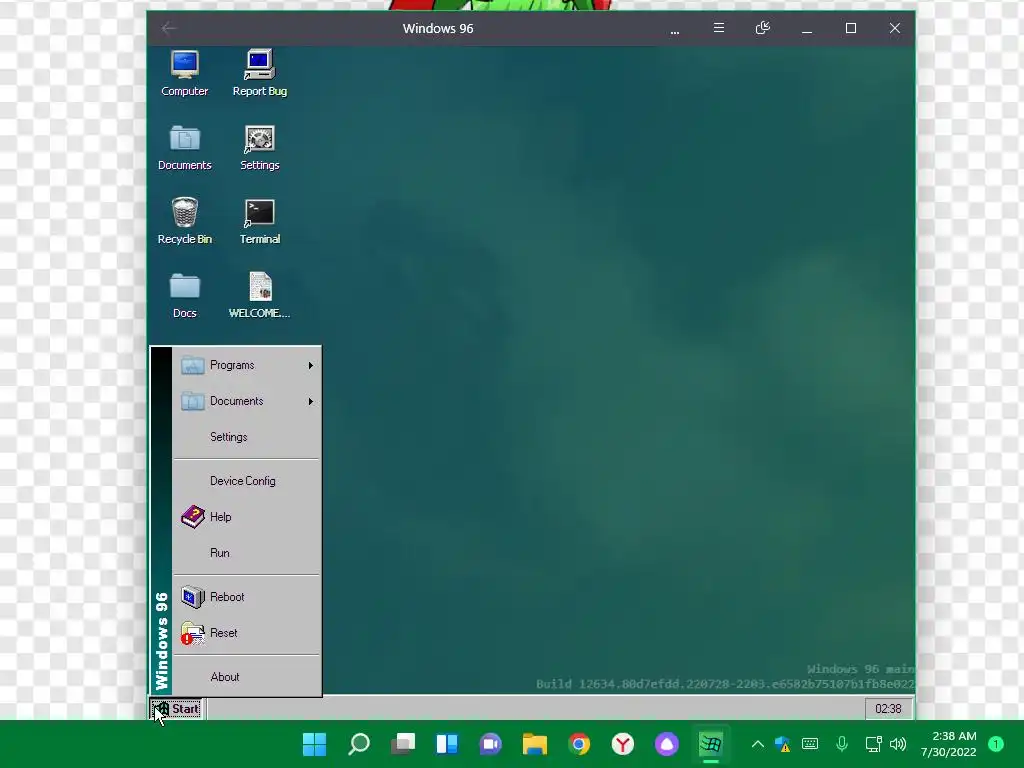Launch Yandex Browser from the taskbar
Image resolution: width=1024 pixels, height=768 pixels.
(622, 744)
